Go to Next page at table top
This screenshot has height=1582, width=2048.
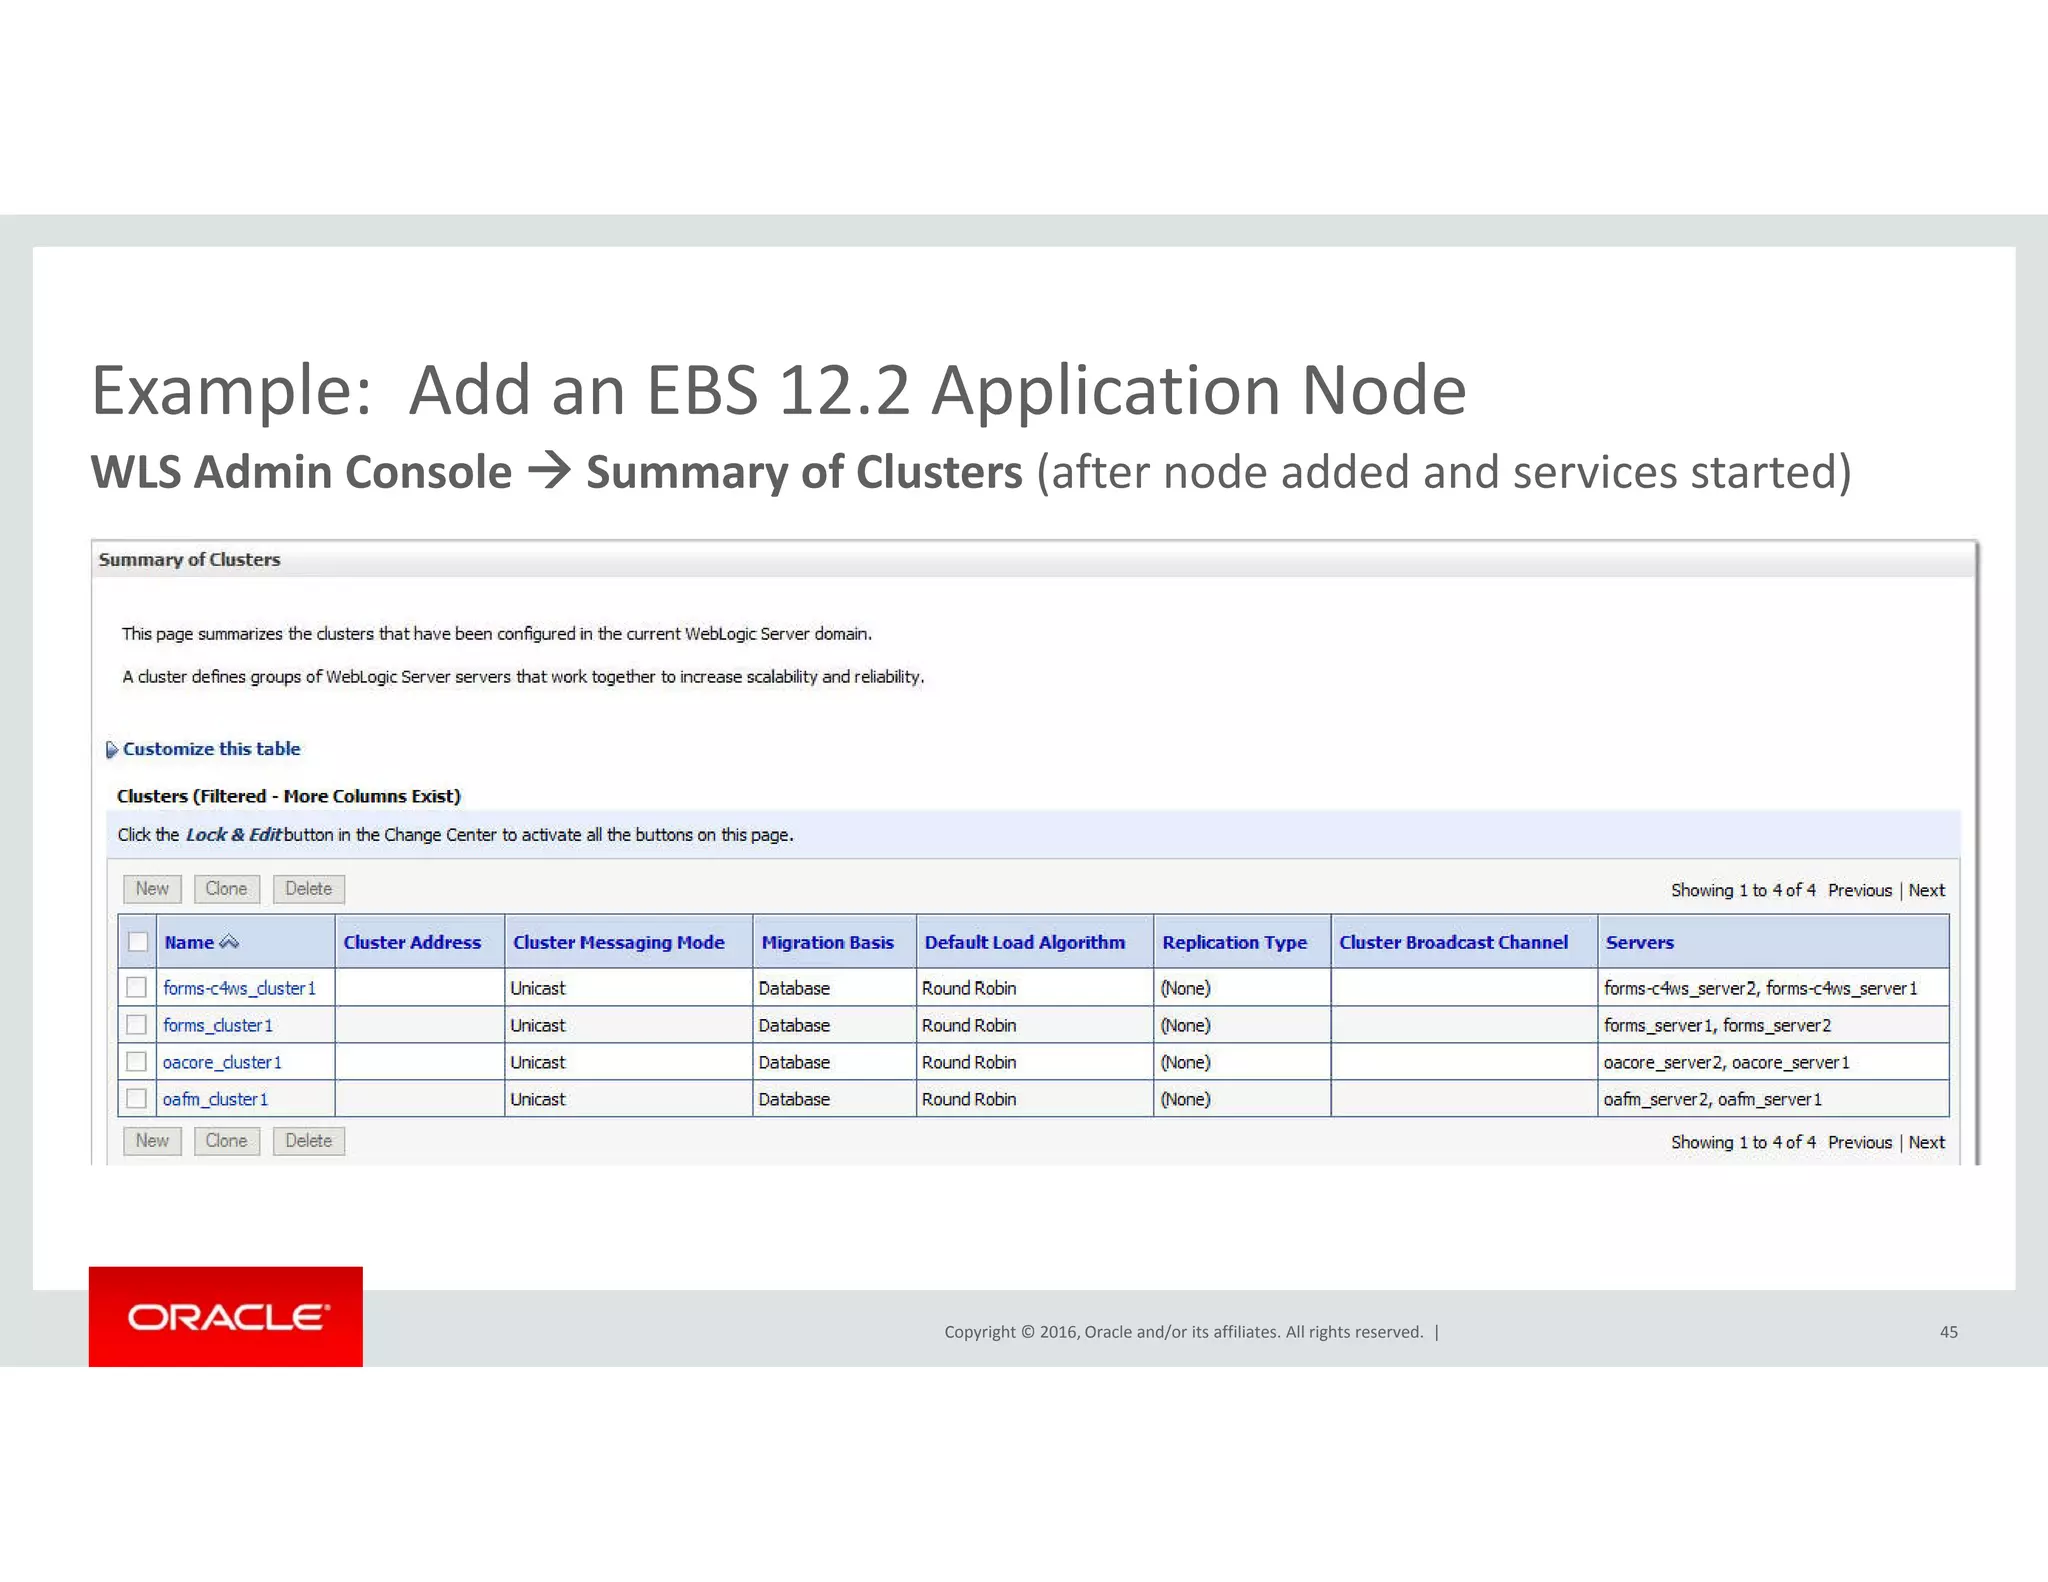(1926, 890)
